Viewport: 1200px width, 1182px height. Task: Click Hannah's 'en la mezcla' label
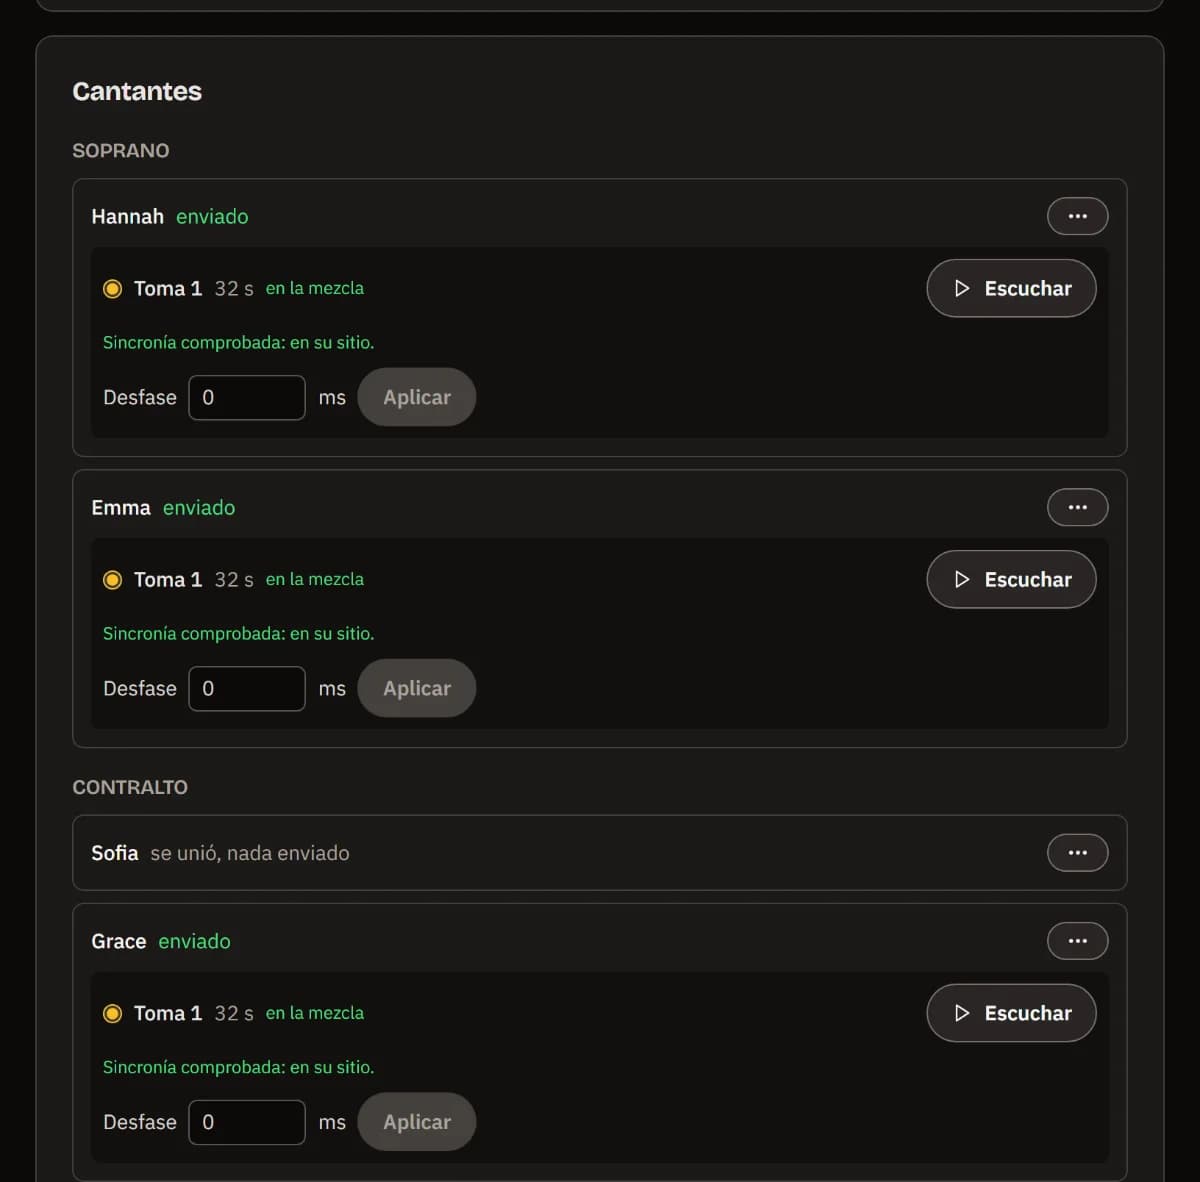tap(315, 288)
